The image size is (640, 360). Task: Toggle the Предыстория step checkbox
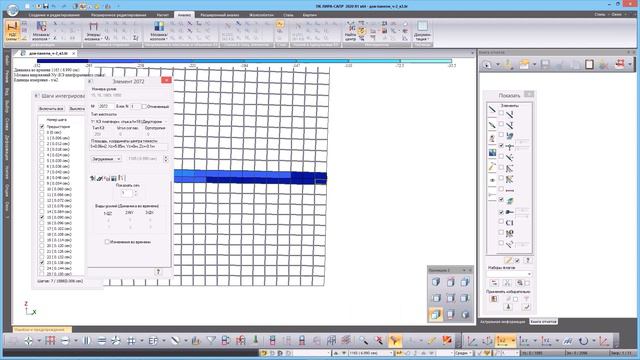click(x=42, y=127)
